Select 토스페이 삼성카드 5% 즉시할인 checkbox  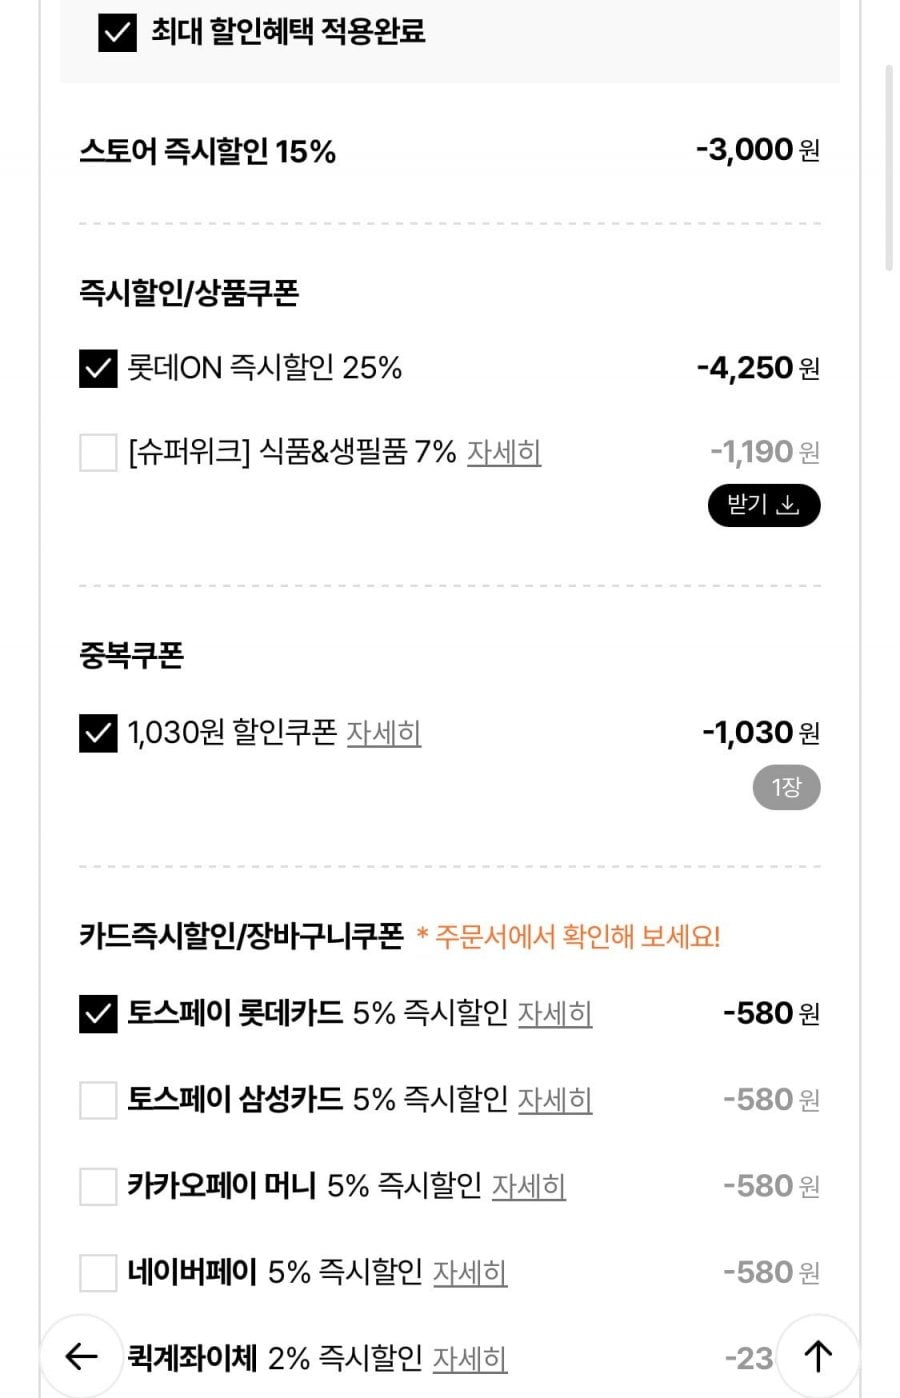click(x=98, y=1100)
